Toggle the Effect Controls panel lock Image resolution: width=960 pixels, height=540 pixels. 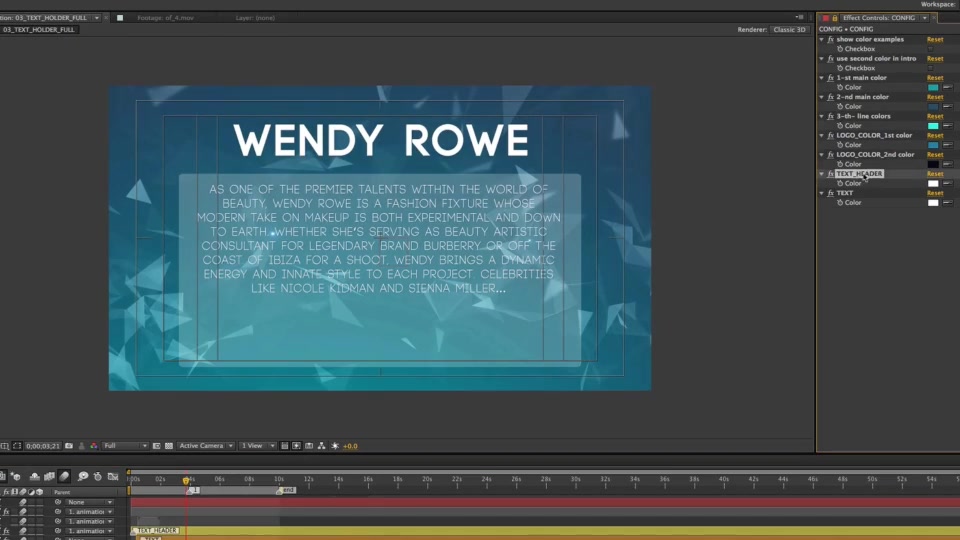[x=834, y=18]
